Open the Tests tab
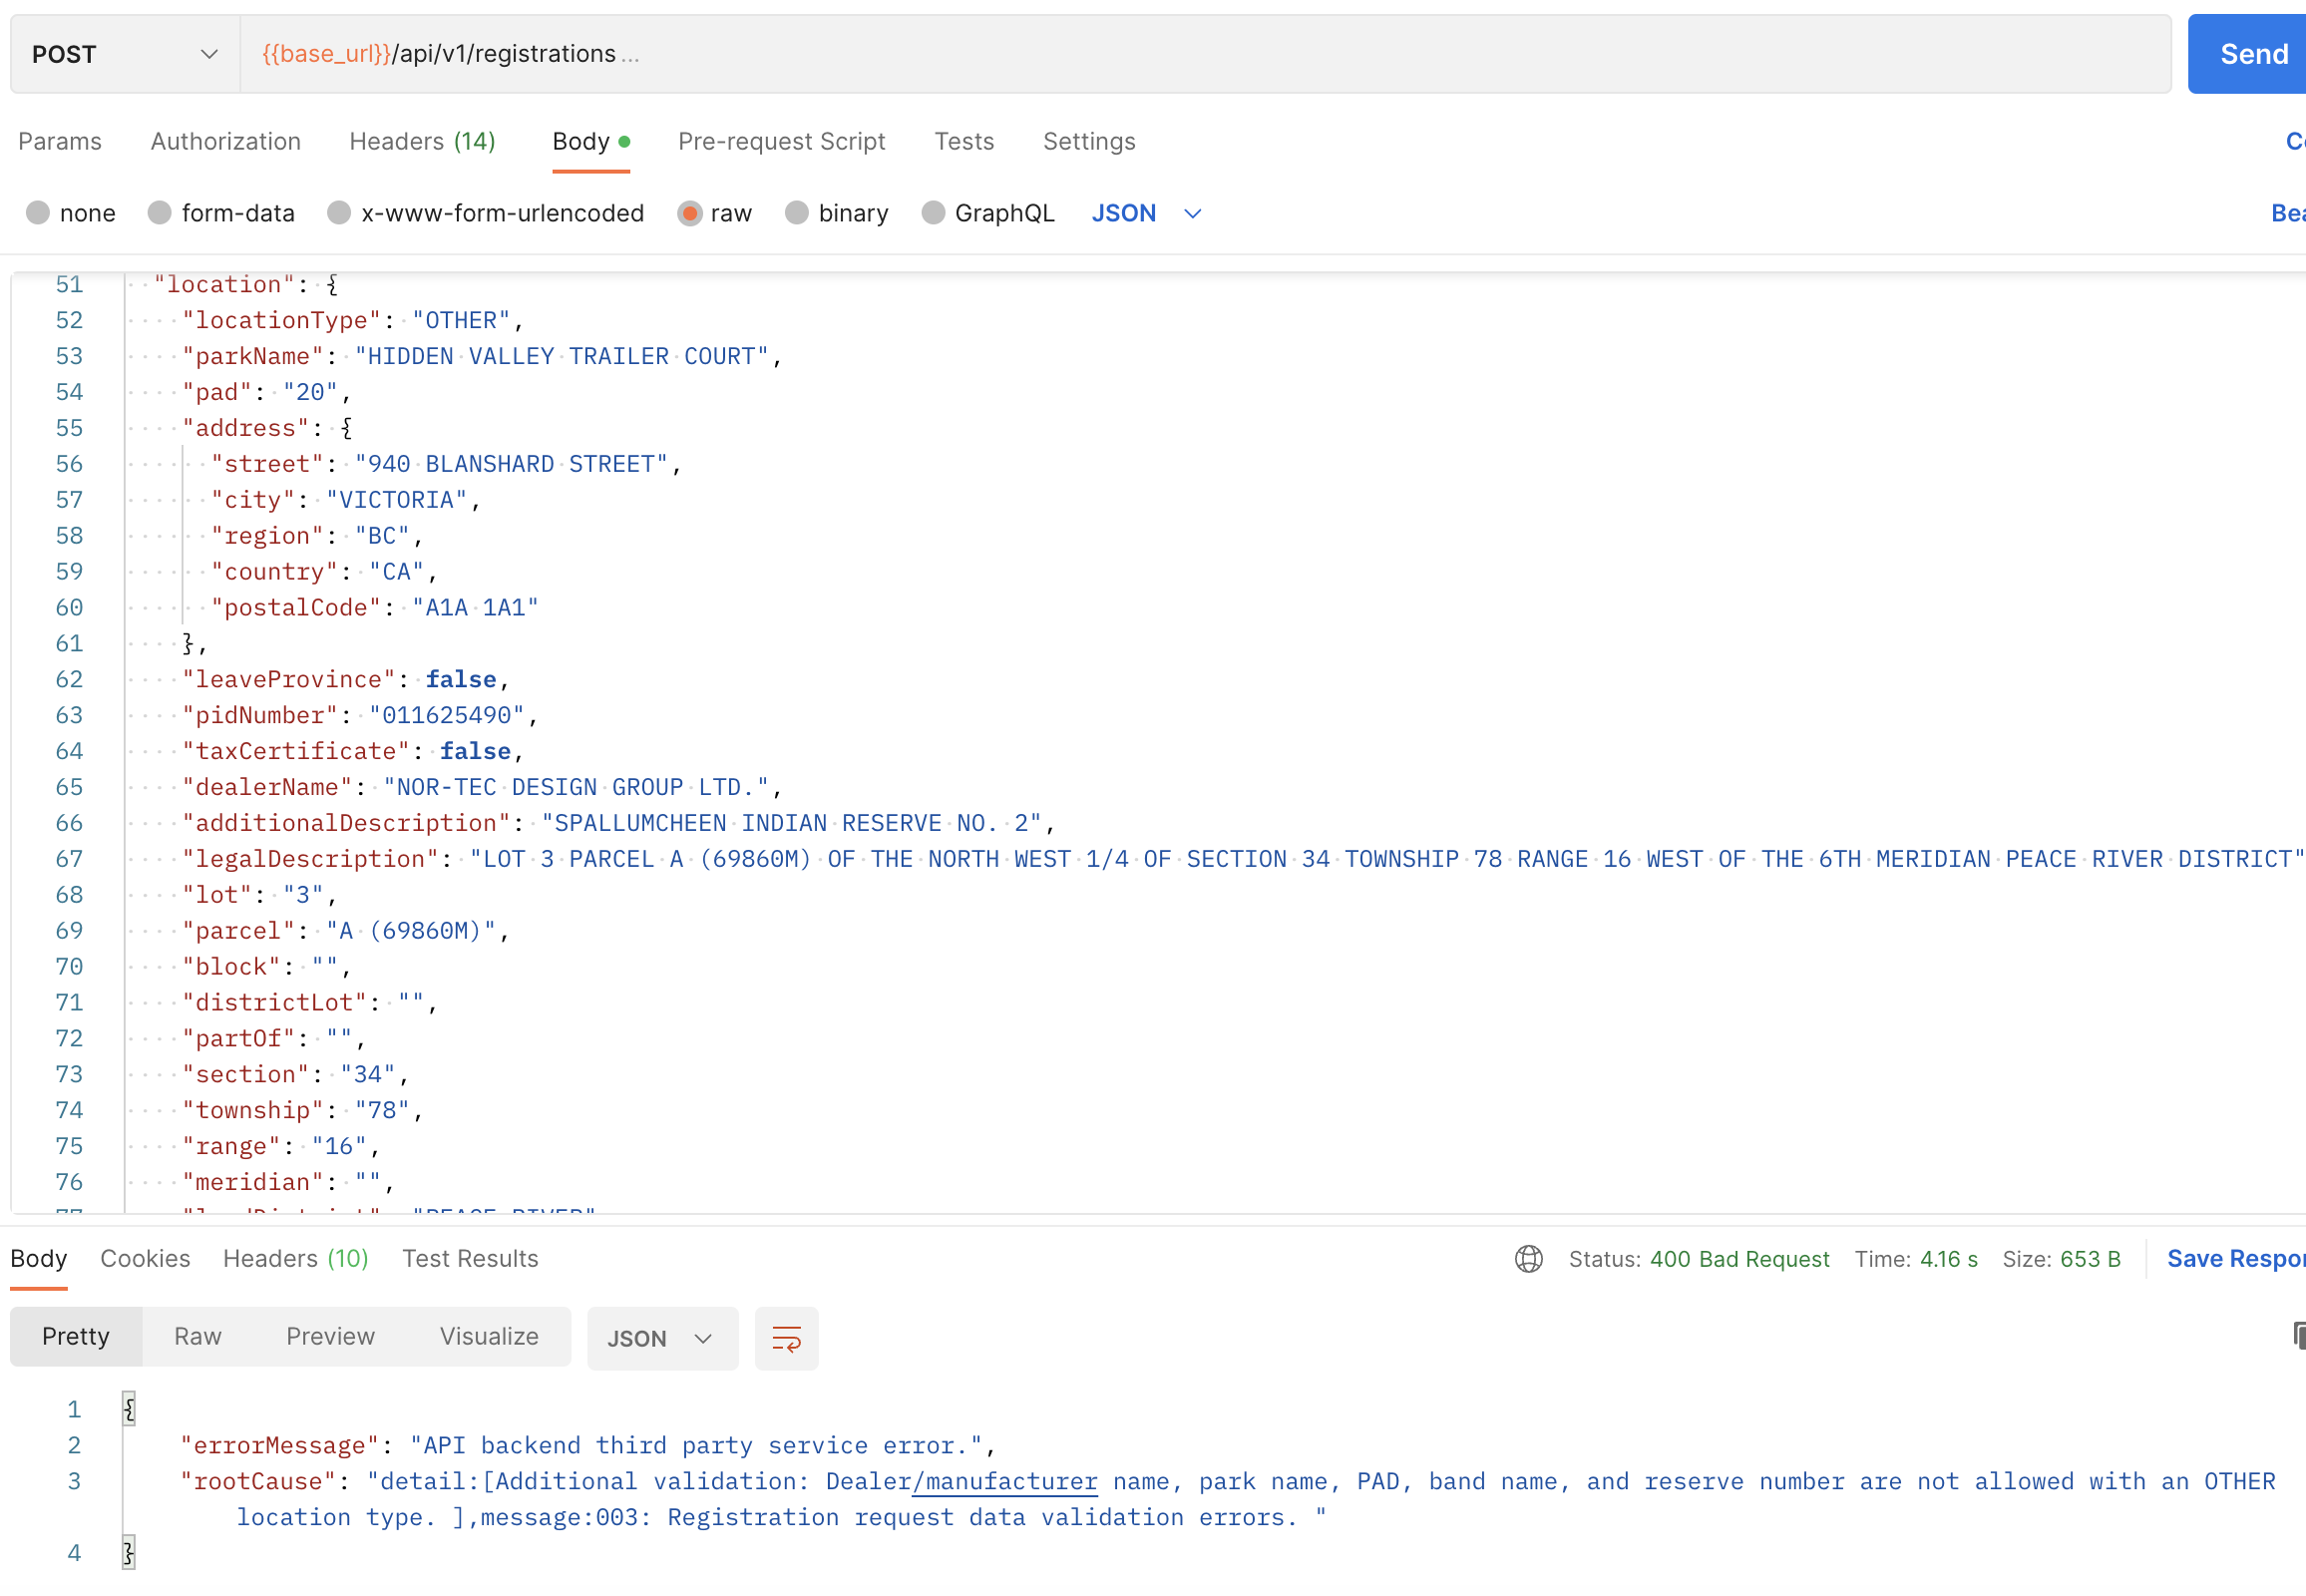Image resolution: width=2306 pixels, height=1596 pixels. 964,141
